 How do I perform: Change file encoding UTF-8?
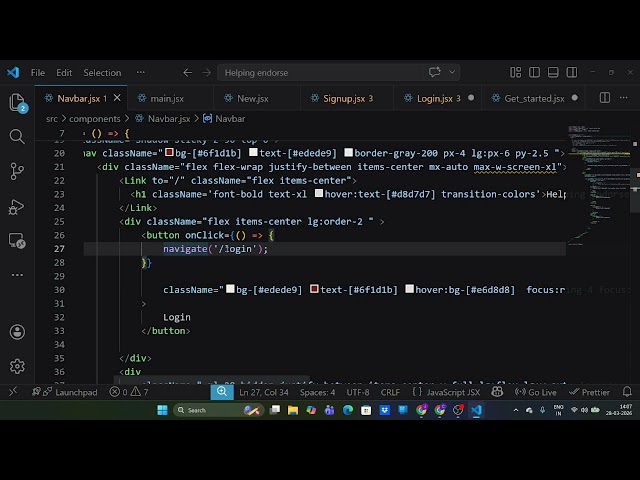point(358,392)
